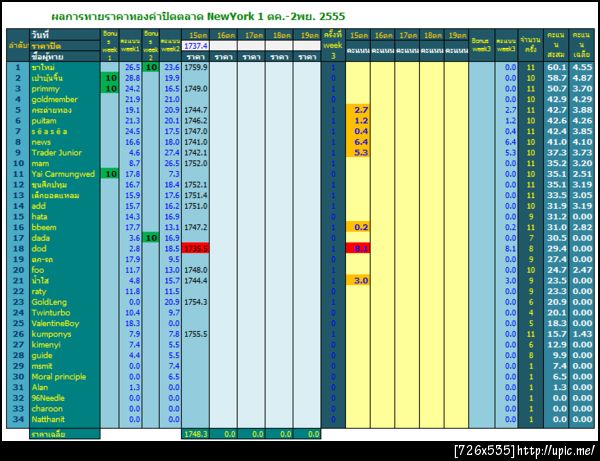
Task: Click the name 'GoldLeng'
Action: click(x=49, y=302)
